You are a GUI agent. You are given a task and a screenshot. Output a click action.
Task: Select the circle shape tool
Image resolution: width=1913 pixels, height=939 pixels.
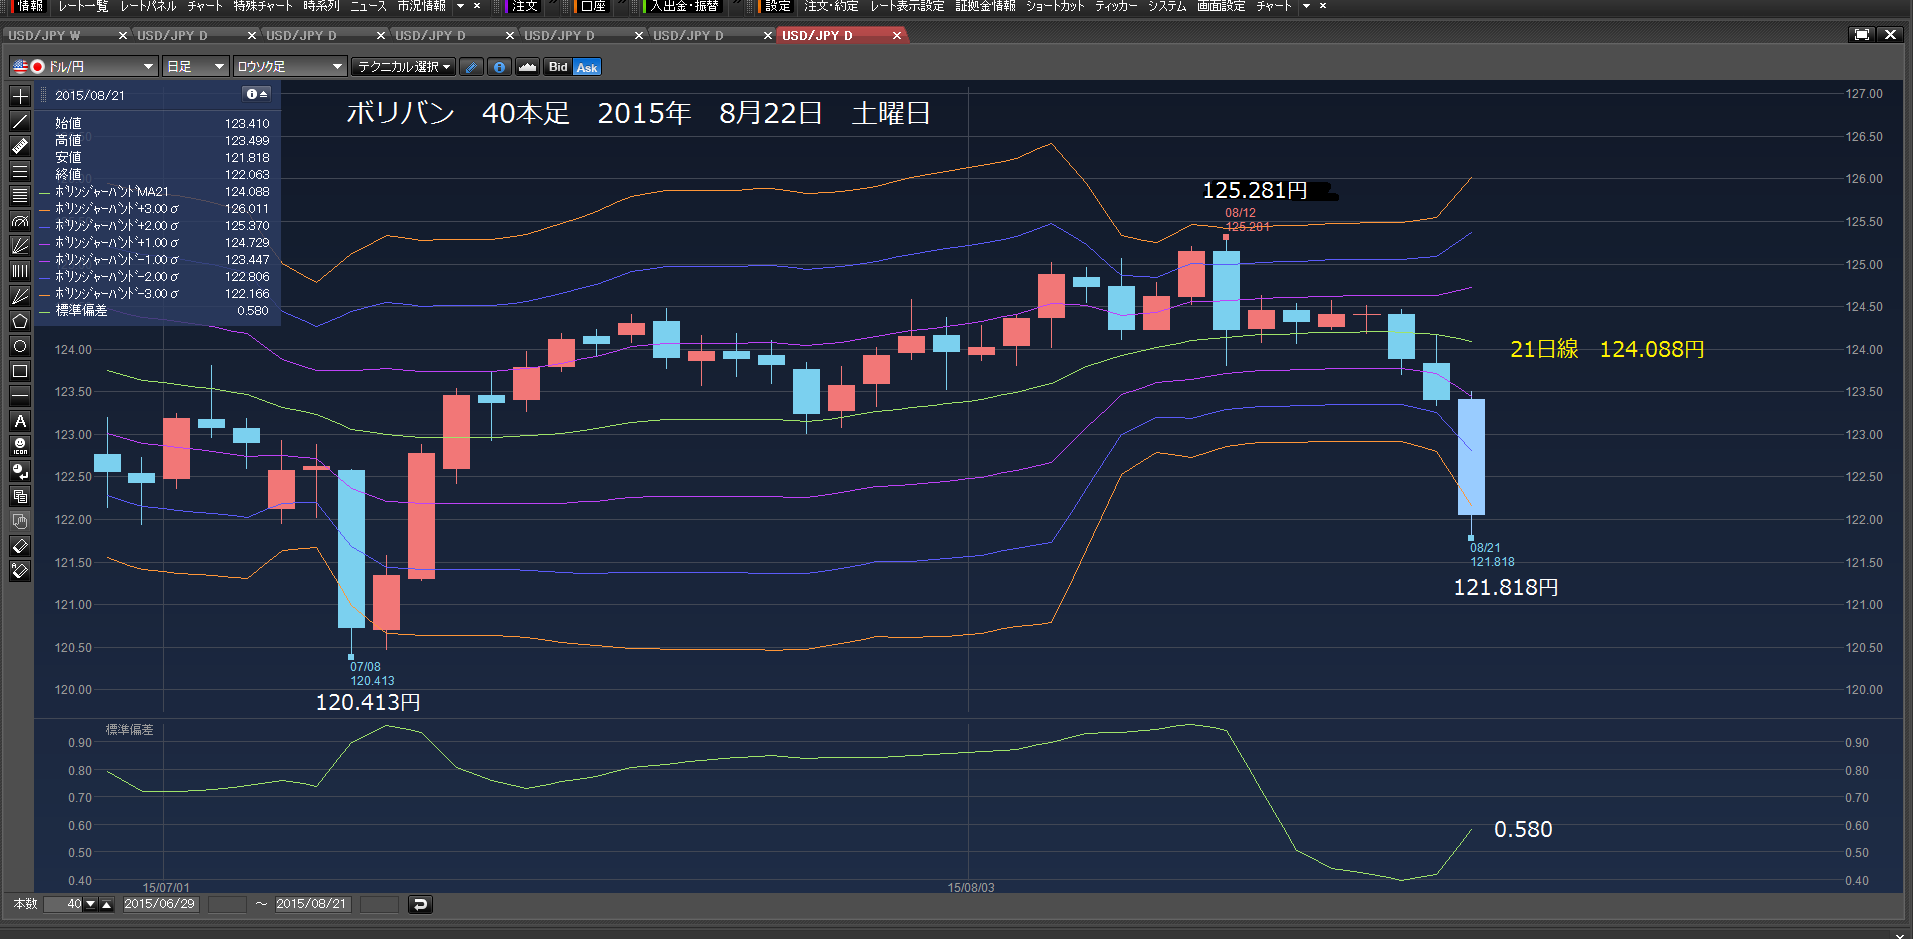pos(19,346)
